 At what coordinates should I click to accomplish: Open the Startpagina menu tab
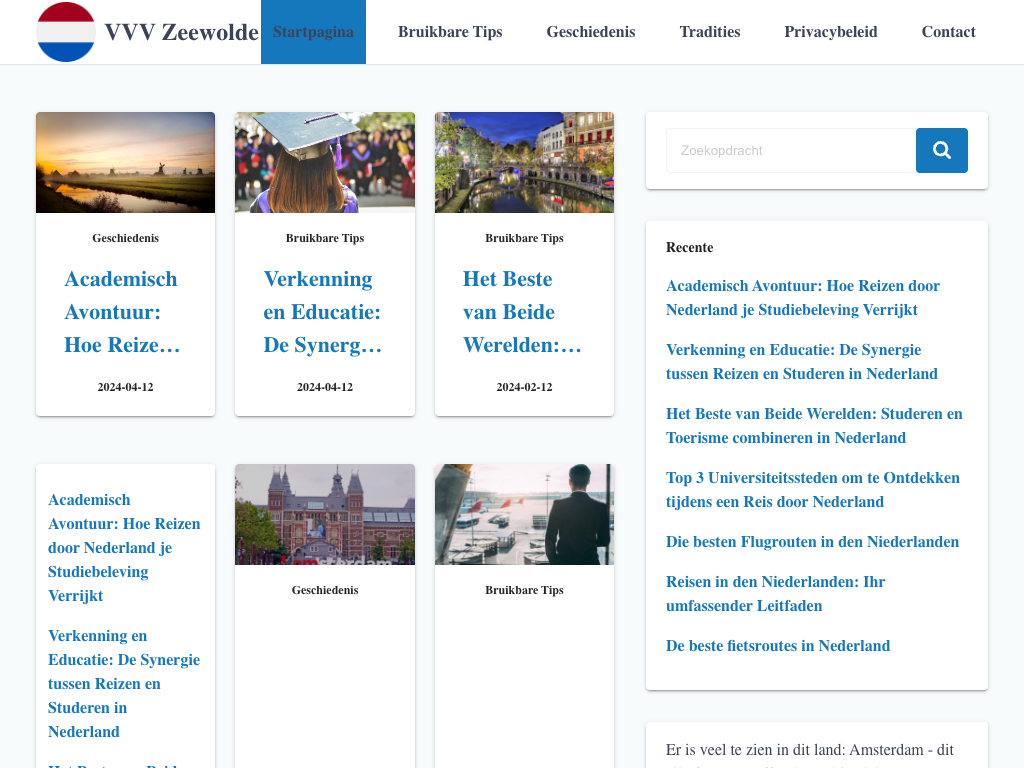[313, 32]
